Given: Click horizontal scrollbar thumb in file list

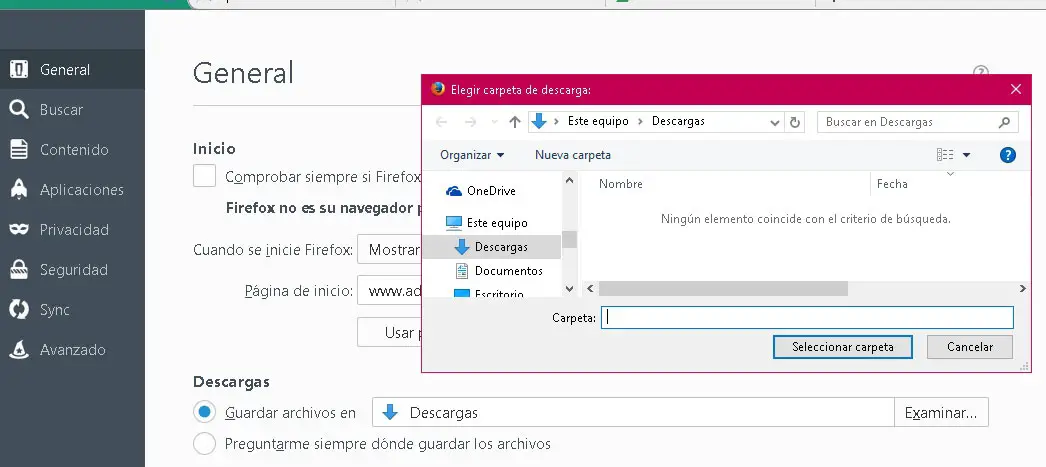Looking at the screenshot, I should [x=723, y=289].
